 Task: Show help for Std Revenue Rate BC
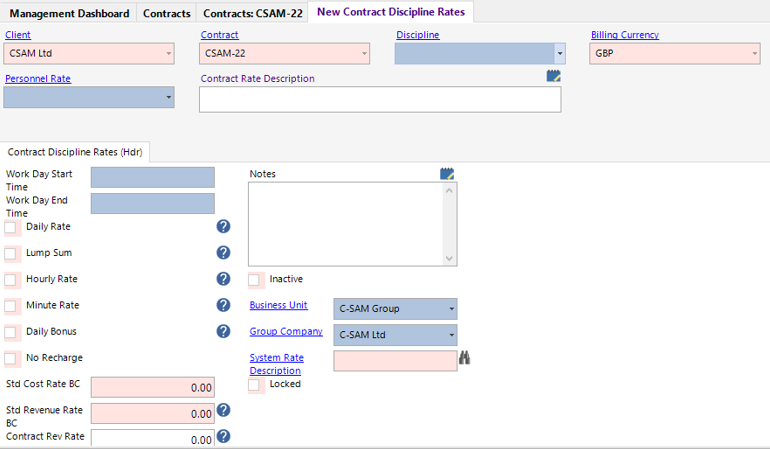[x=223, y=410]
